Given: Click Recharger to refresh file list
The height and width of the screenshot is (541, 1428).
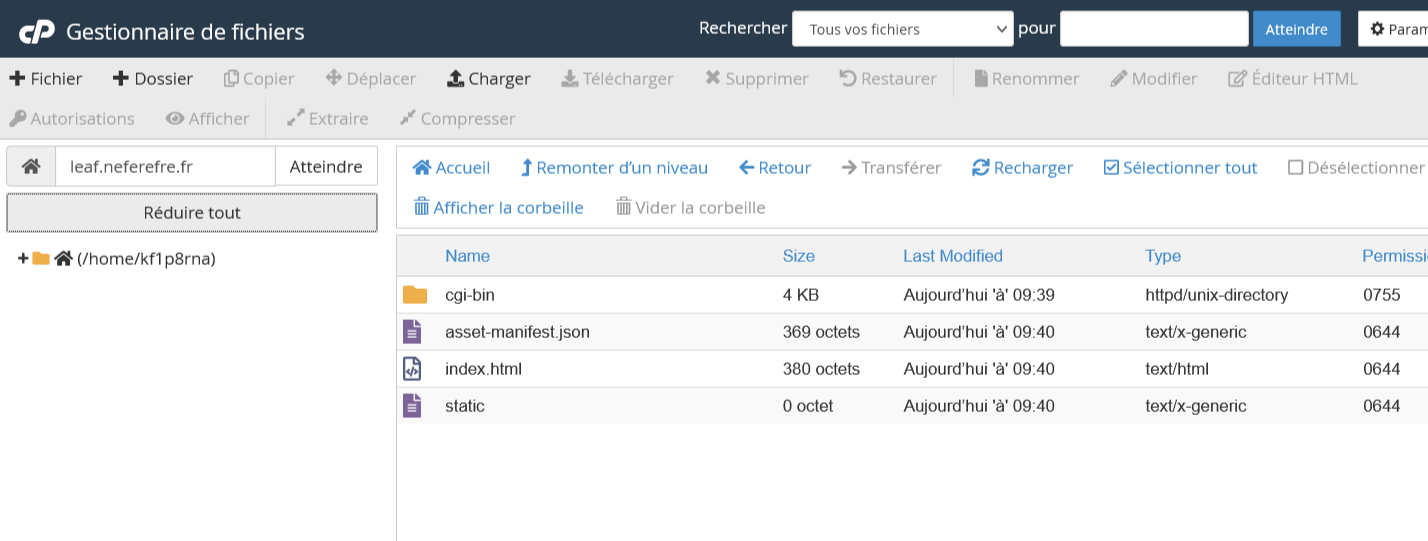Looking at the screenshot, I should pyautogui.click(x=1022, y=168).
